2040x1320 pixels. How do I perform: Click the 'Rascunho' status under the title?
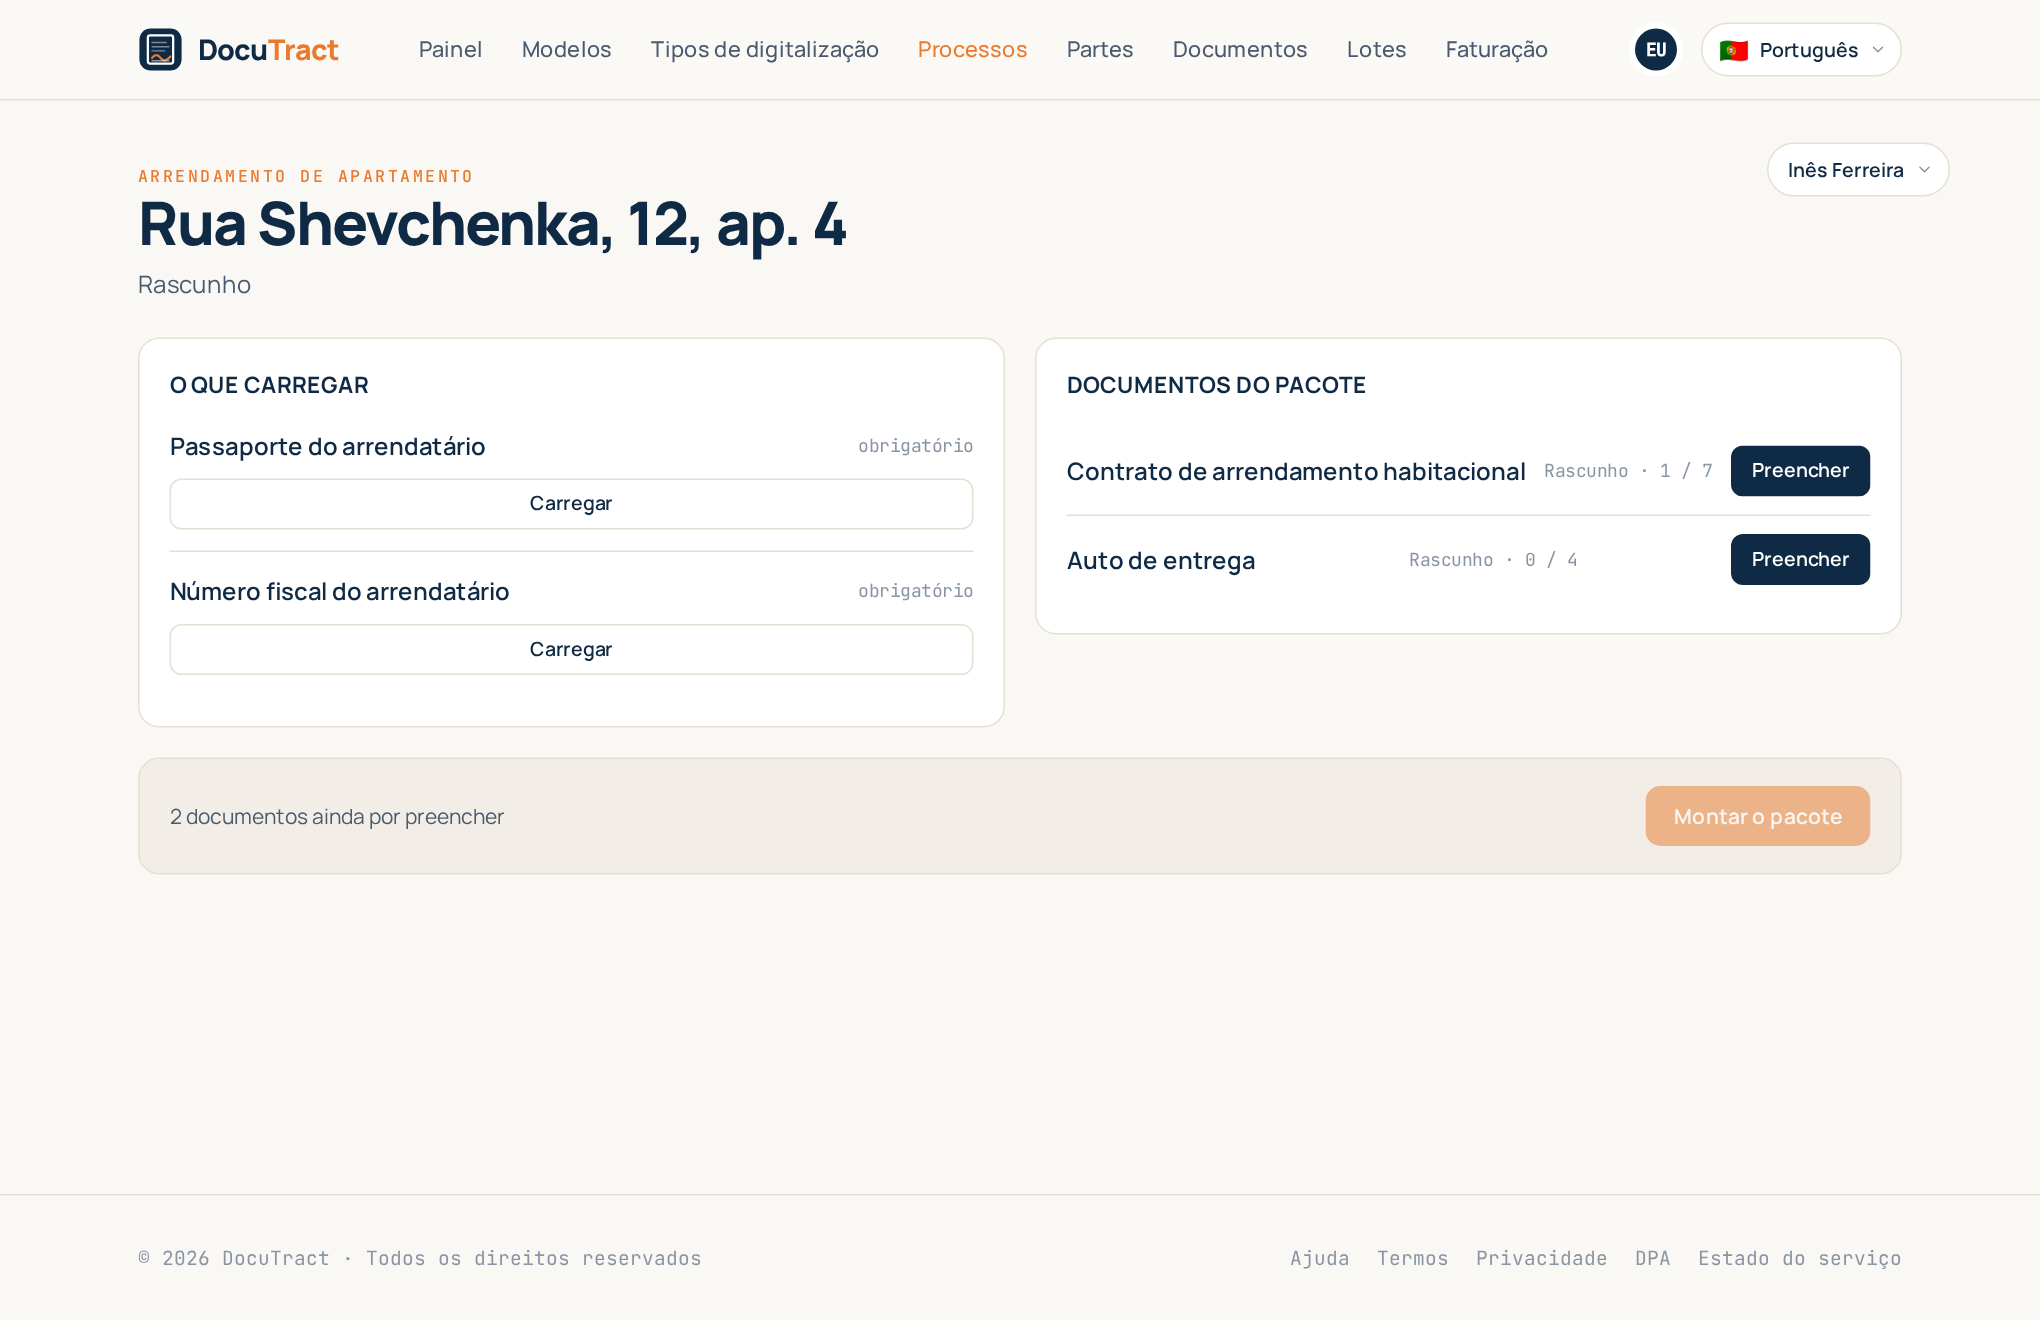coord(194,285)
